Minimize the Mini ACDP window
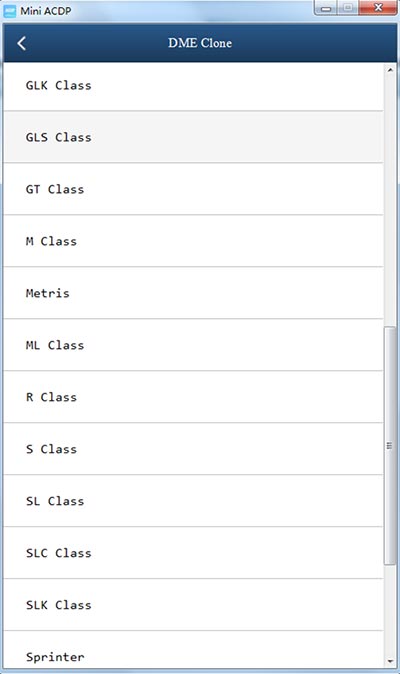Image resolution: width=400 pixels, height=674 pixels. (327, 8)
